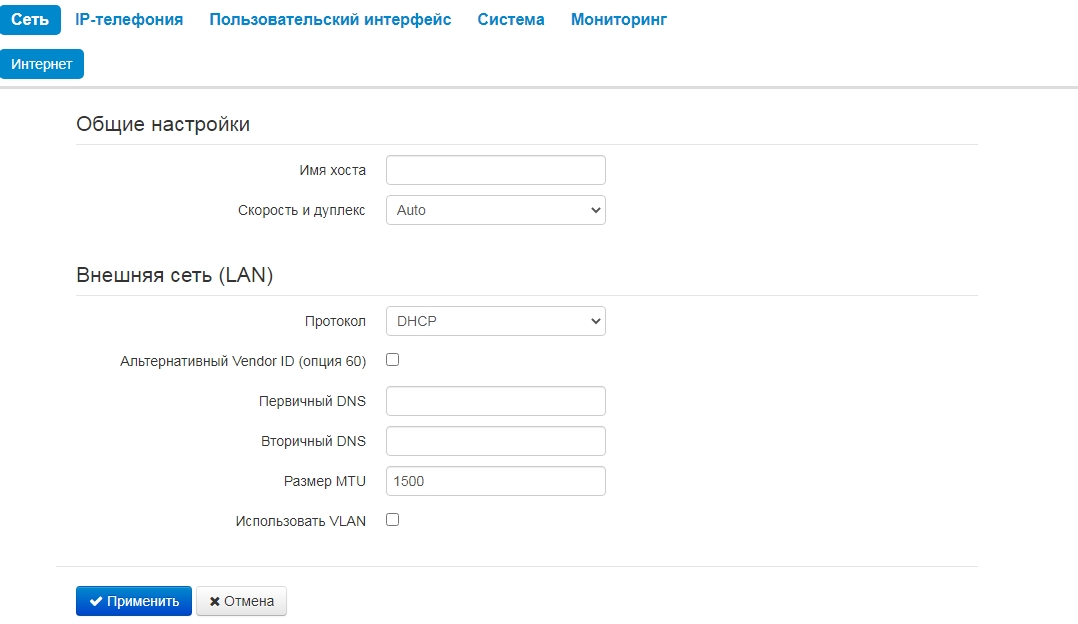Click the Альтернативный Vendor ID (опция 60) label text
This screenshot has width=1078, height=624.
243,361
